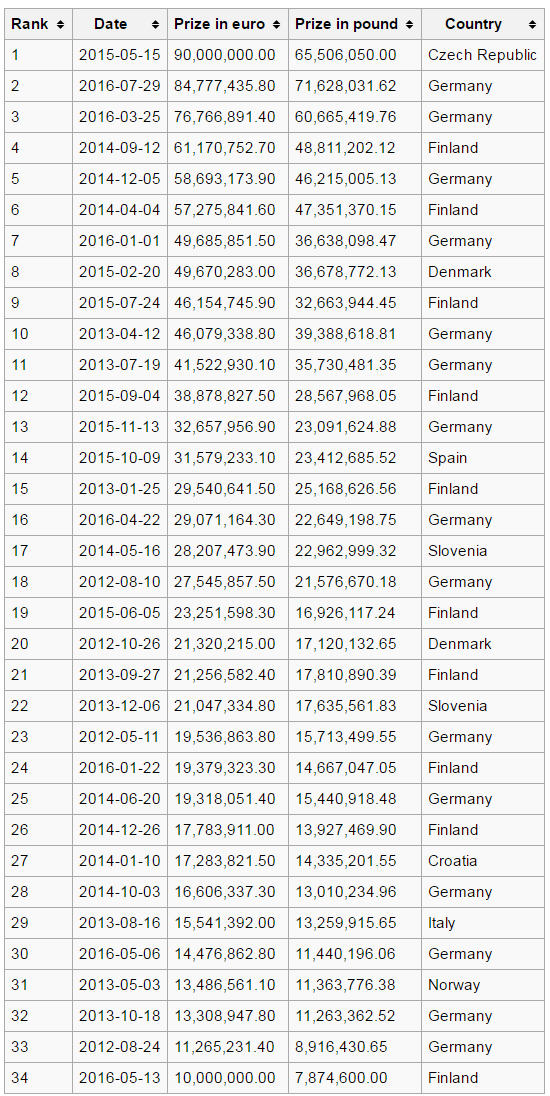The height and width of the screenshot is (1096, 550).
Task: Click rank 34 cell in last row
Action: [x=38, y=1078]
